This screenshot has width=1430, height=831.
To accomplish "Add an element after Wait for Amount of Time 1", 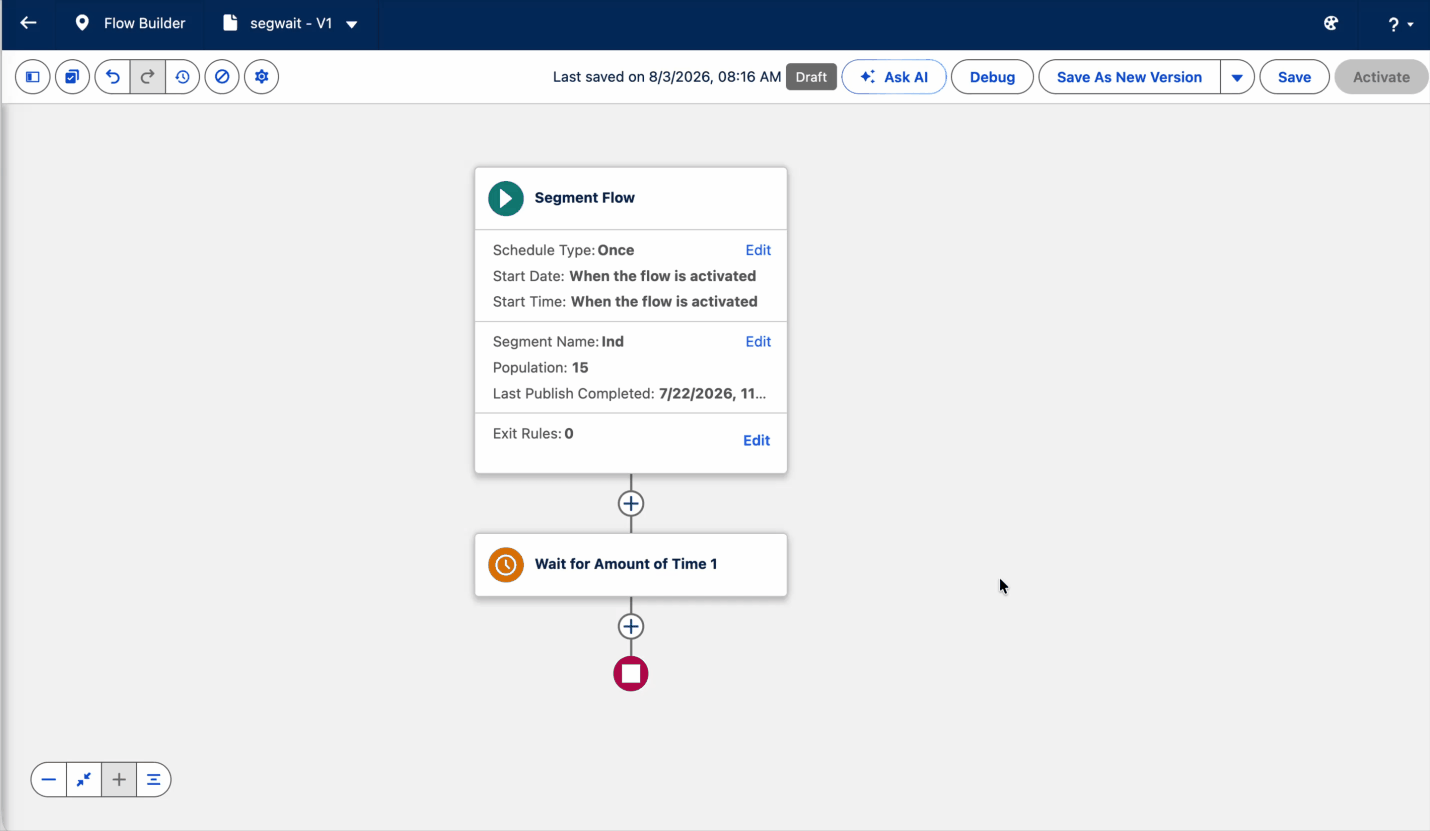I will pos(631,626).
